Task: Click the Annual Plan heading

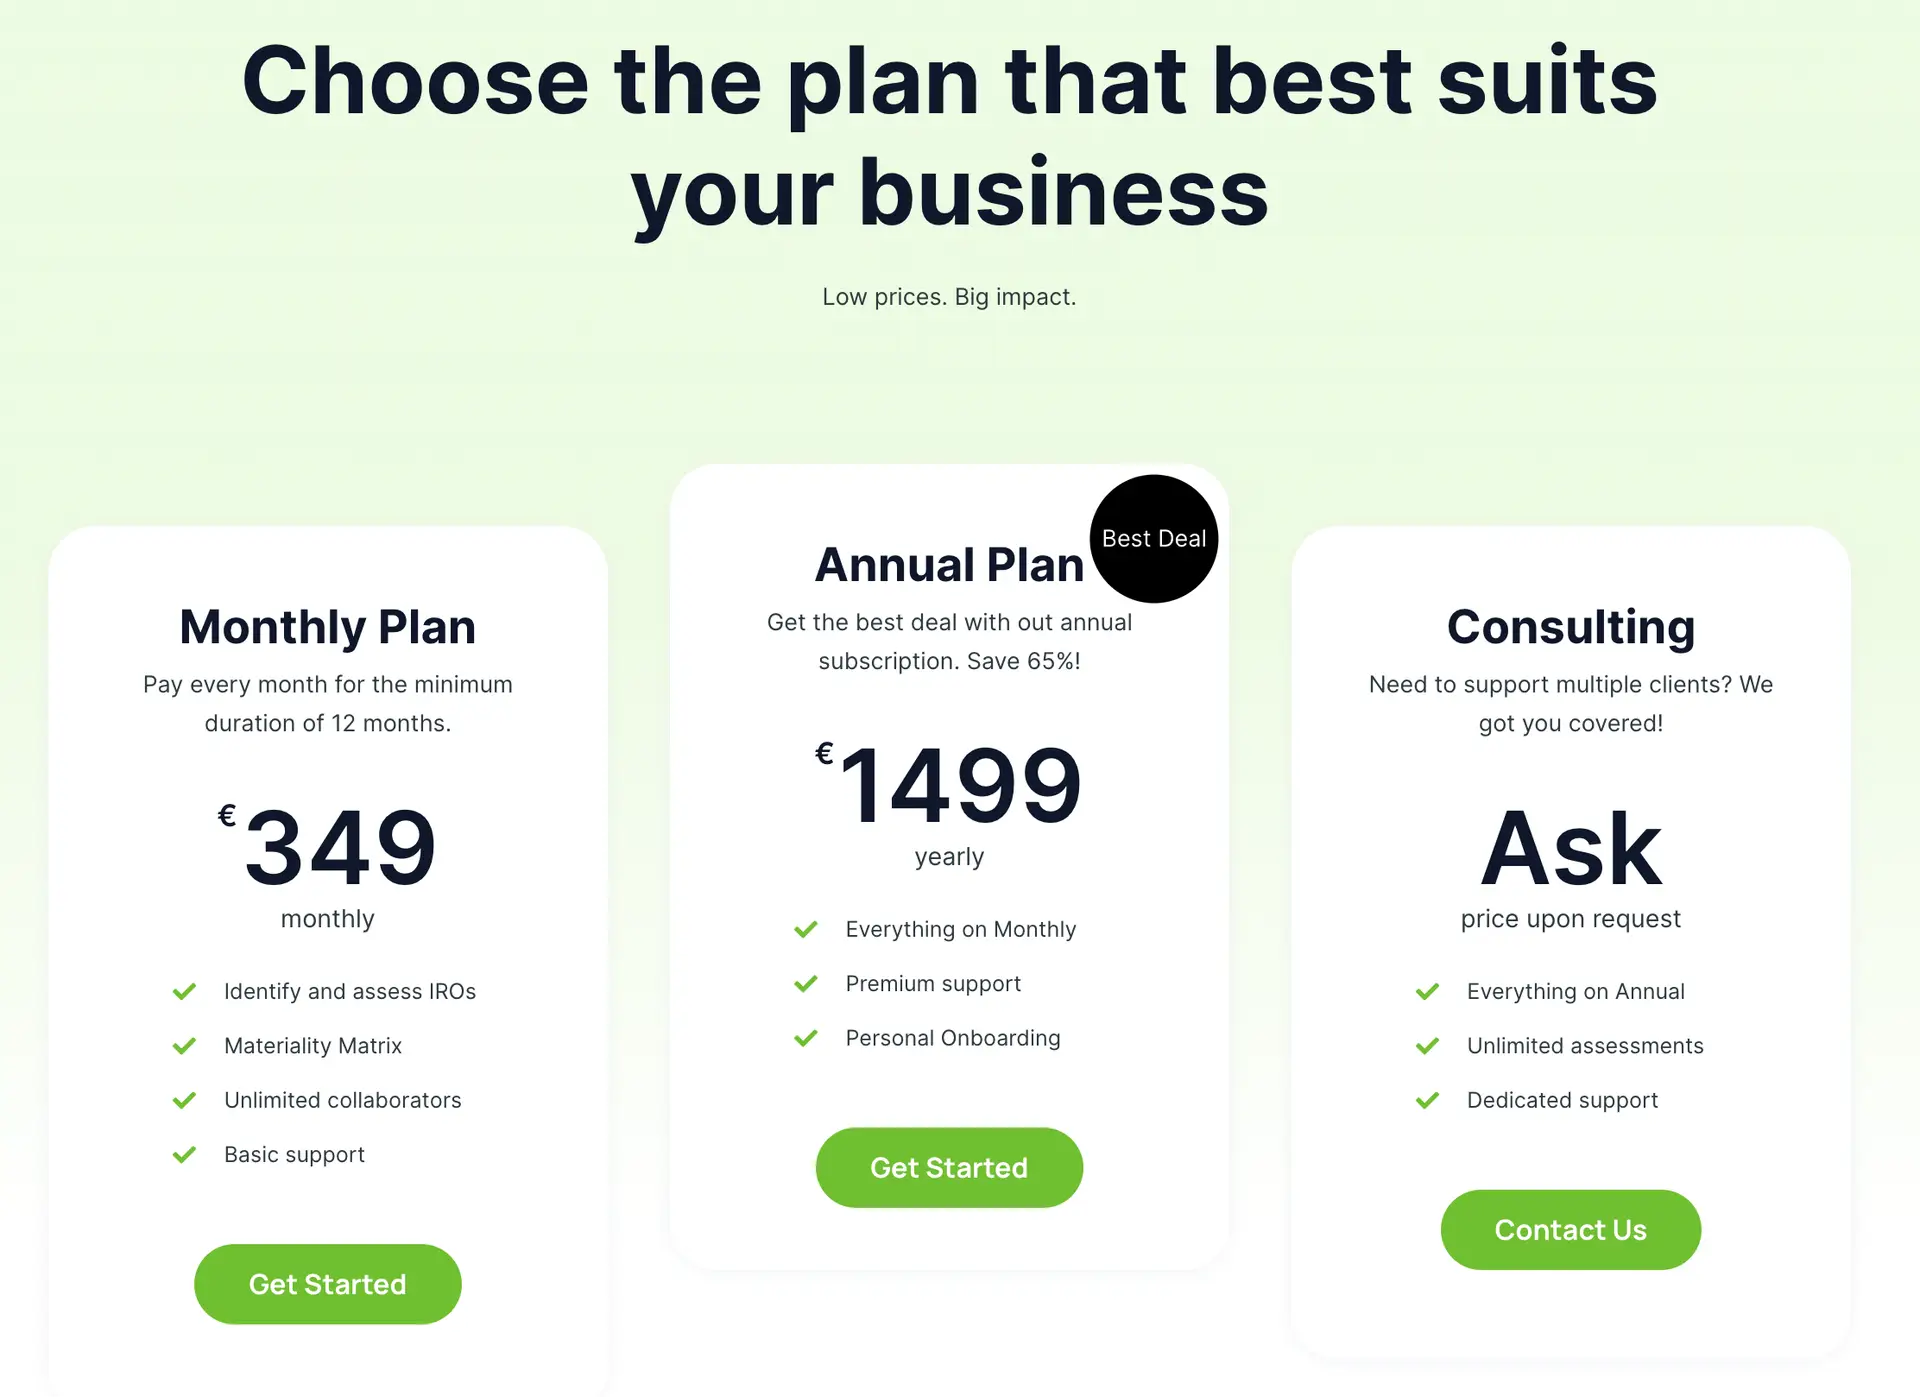Action: 948,563
